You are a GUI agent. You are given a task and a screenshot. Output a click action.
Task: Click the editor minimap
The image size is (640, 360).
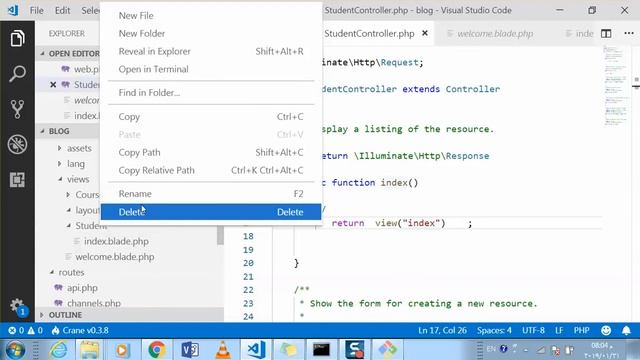click(615, 86)
